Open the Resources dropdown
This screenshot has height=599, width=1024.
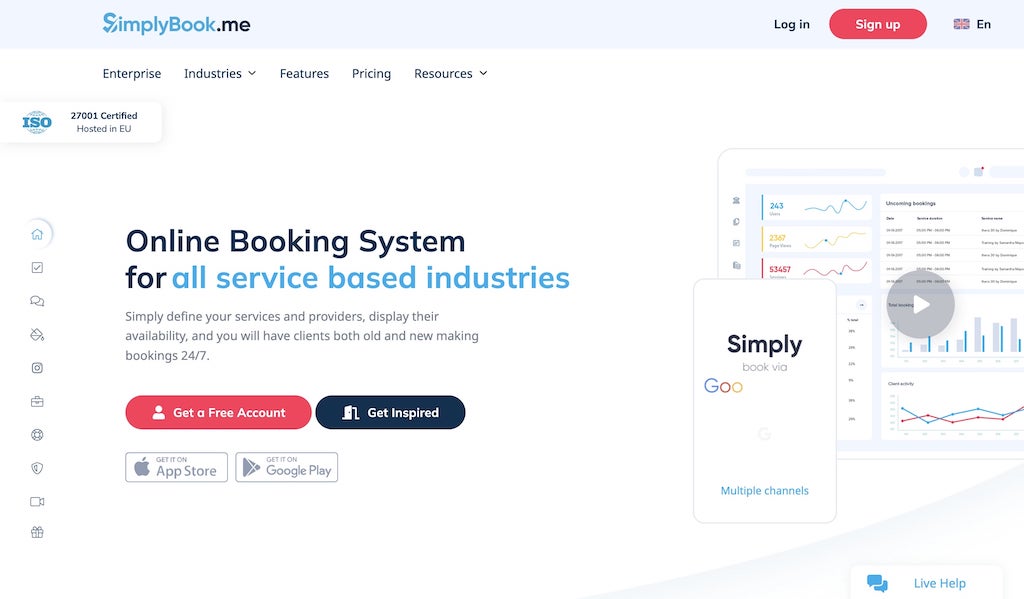(450, 73)
